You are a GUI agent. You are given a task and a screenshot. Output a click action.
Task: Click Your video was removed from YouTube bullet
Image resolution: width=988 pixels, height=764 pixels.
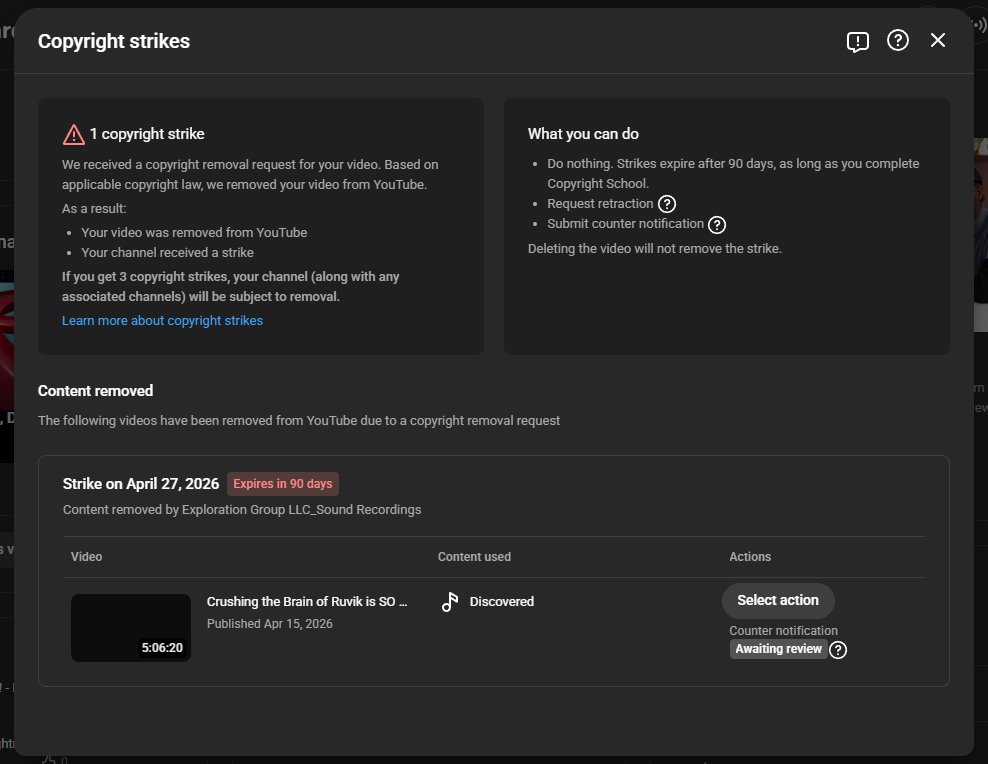(194, 232)
